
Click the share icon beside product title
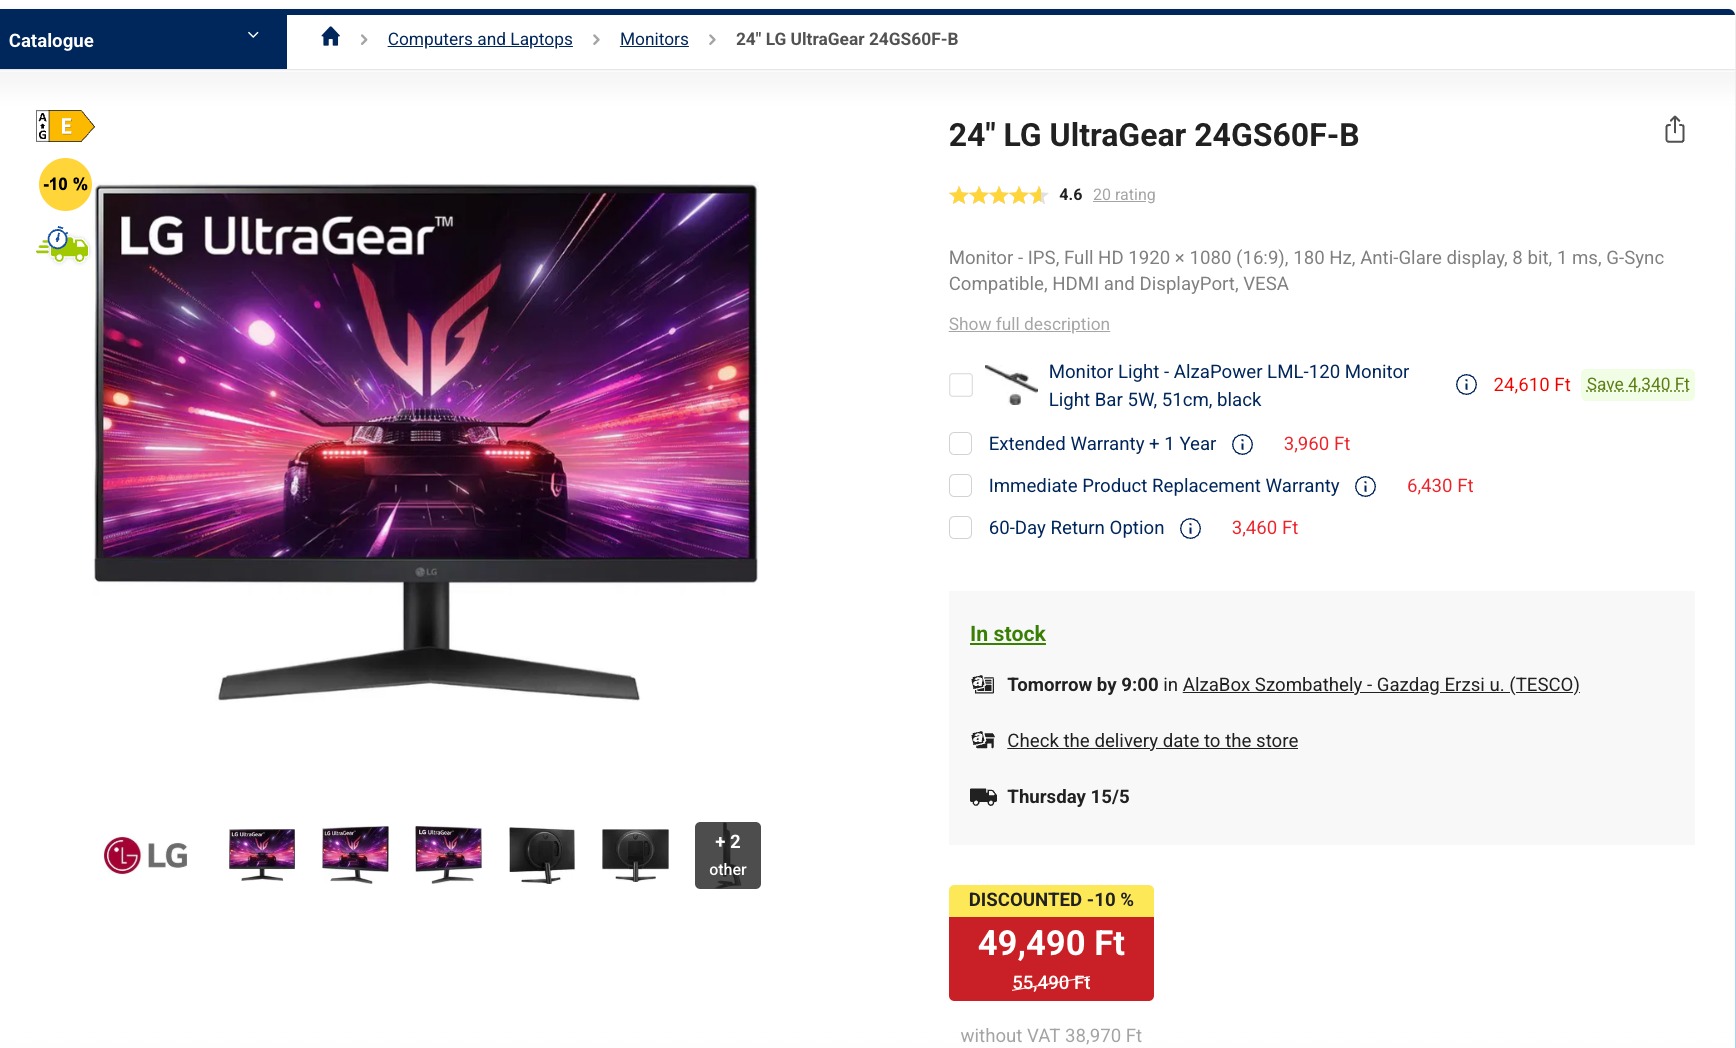click(1675, 130)
